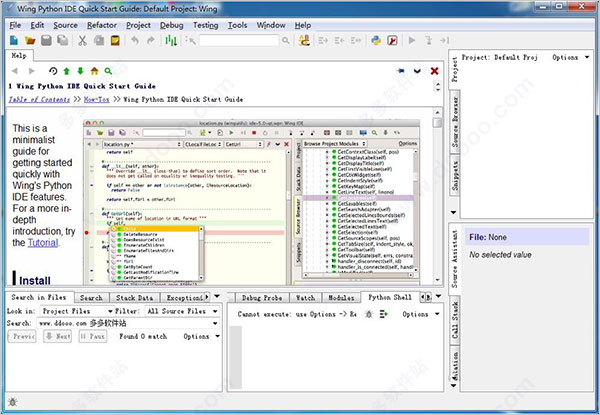Click the Undo arrow icon
The width and height of the screenshot is (600, 415).
135,40
